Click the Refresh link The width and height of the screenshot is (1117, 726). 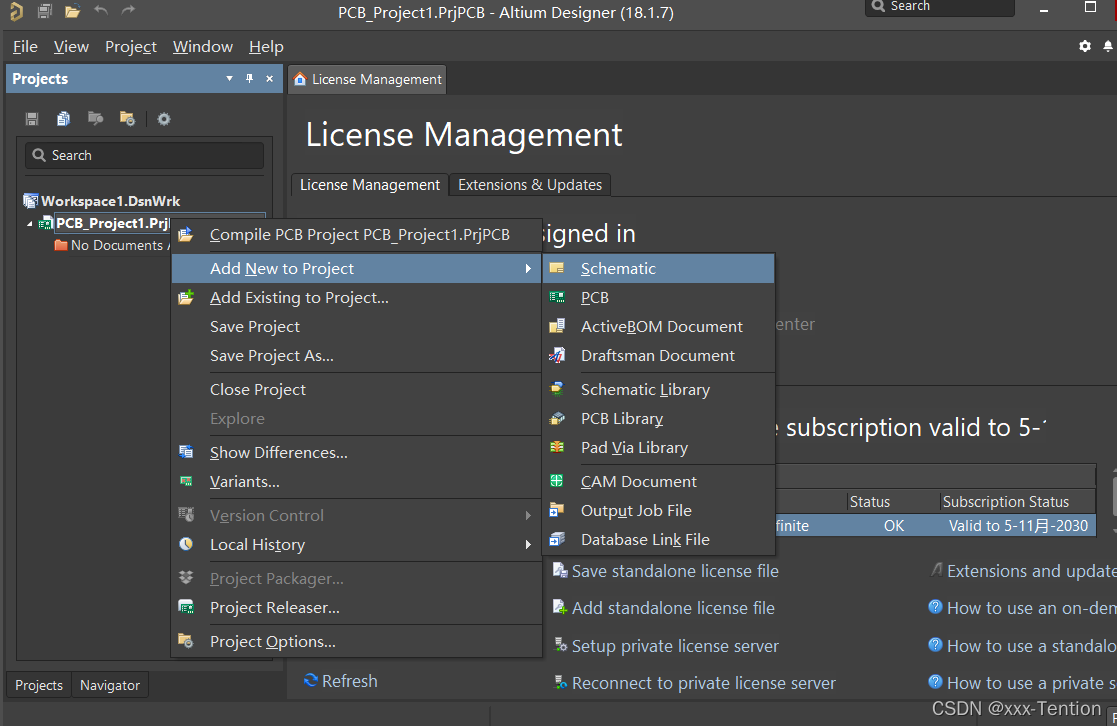click(341, 681)
